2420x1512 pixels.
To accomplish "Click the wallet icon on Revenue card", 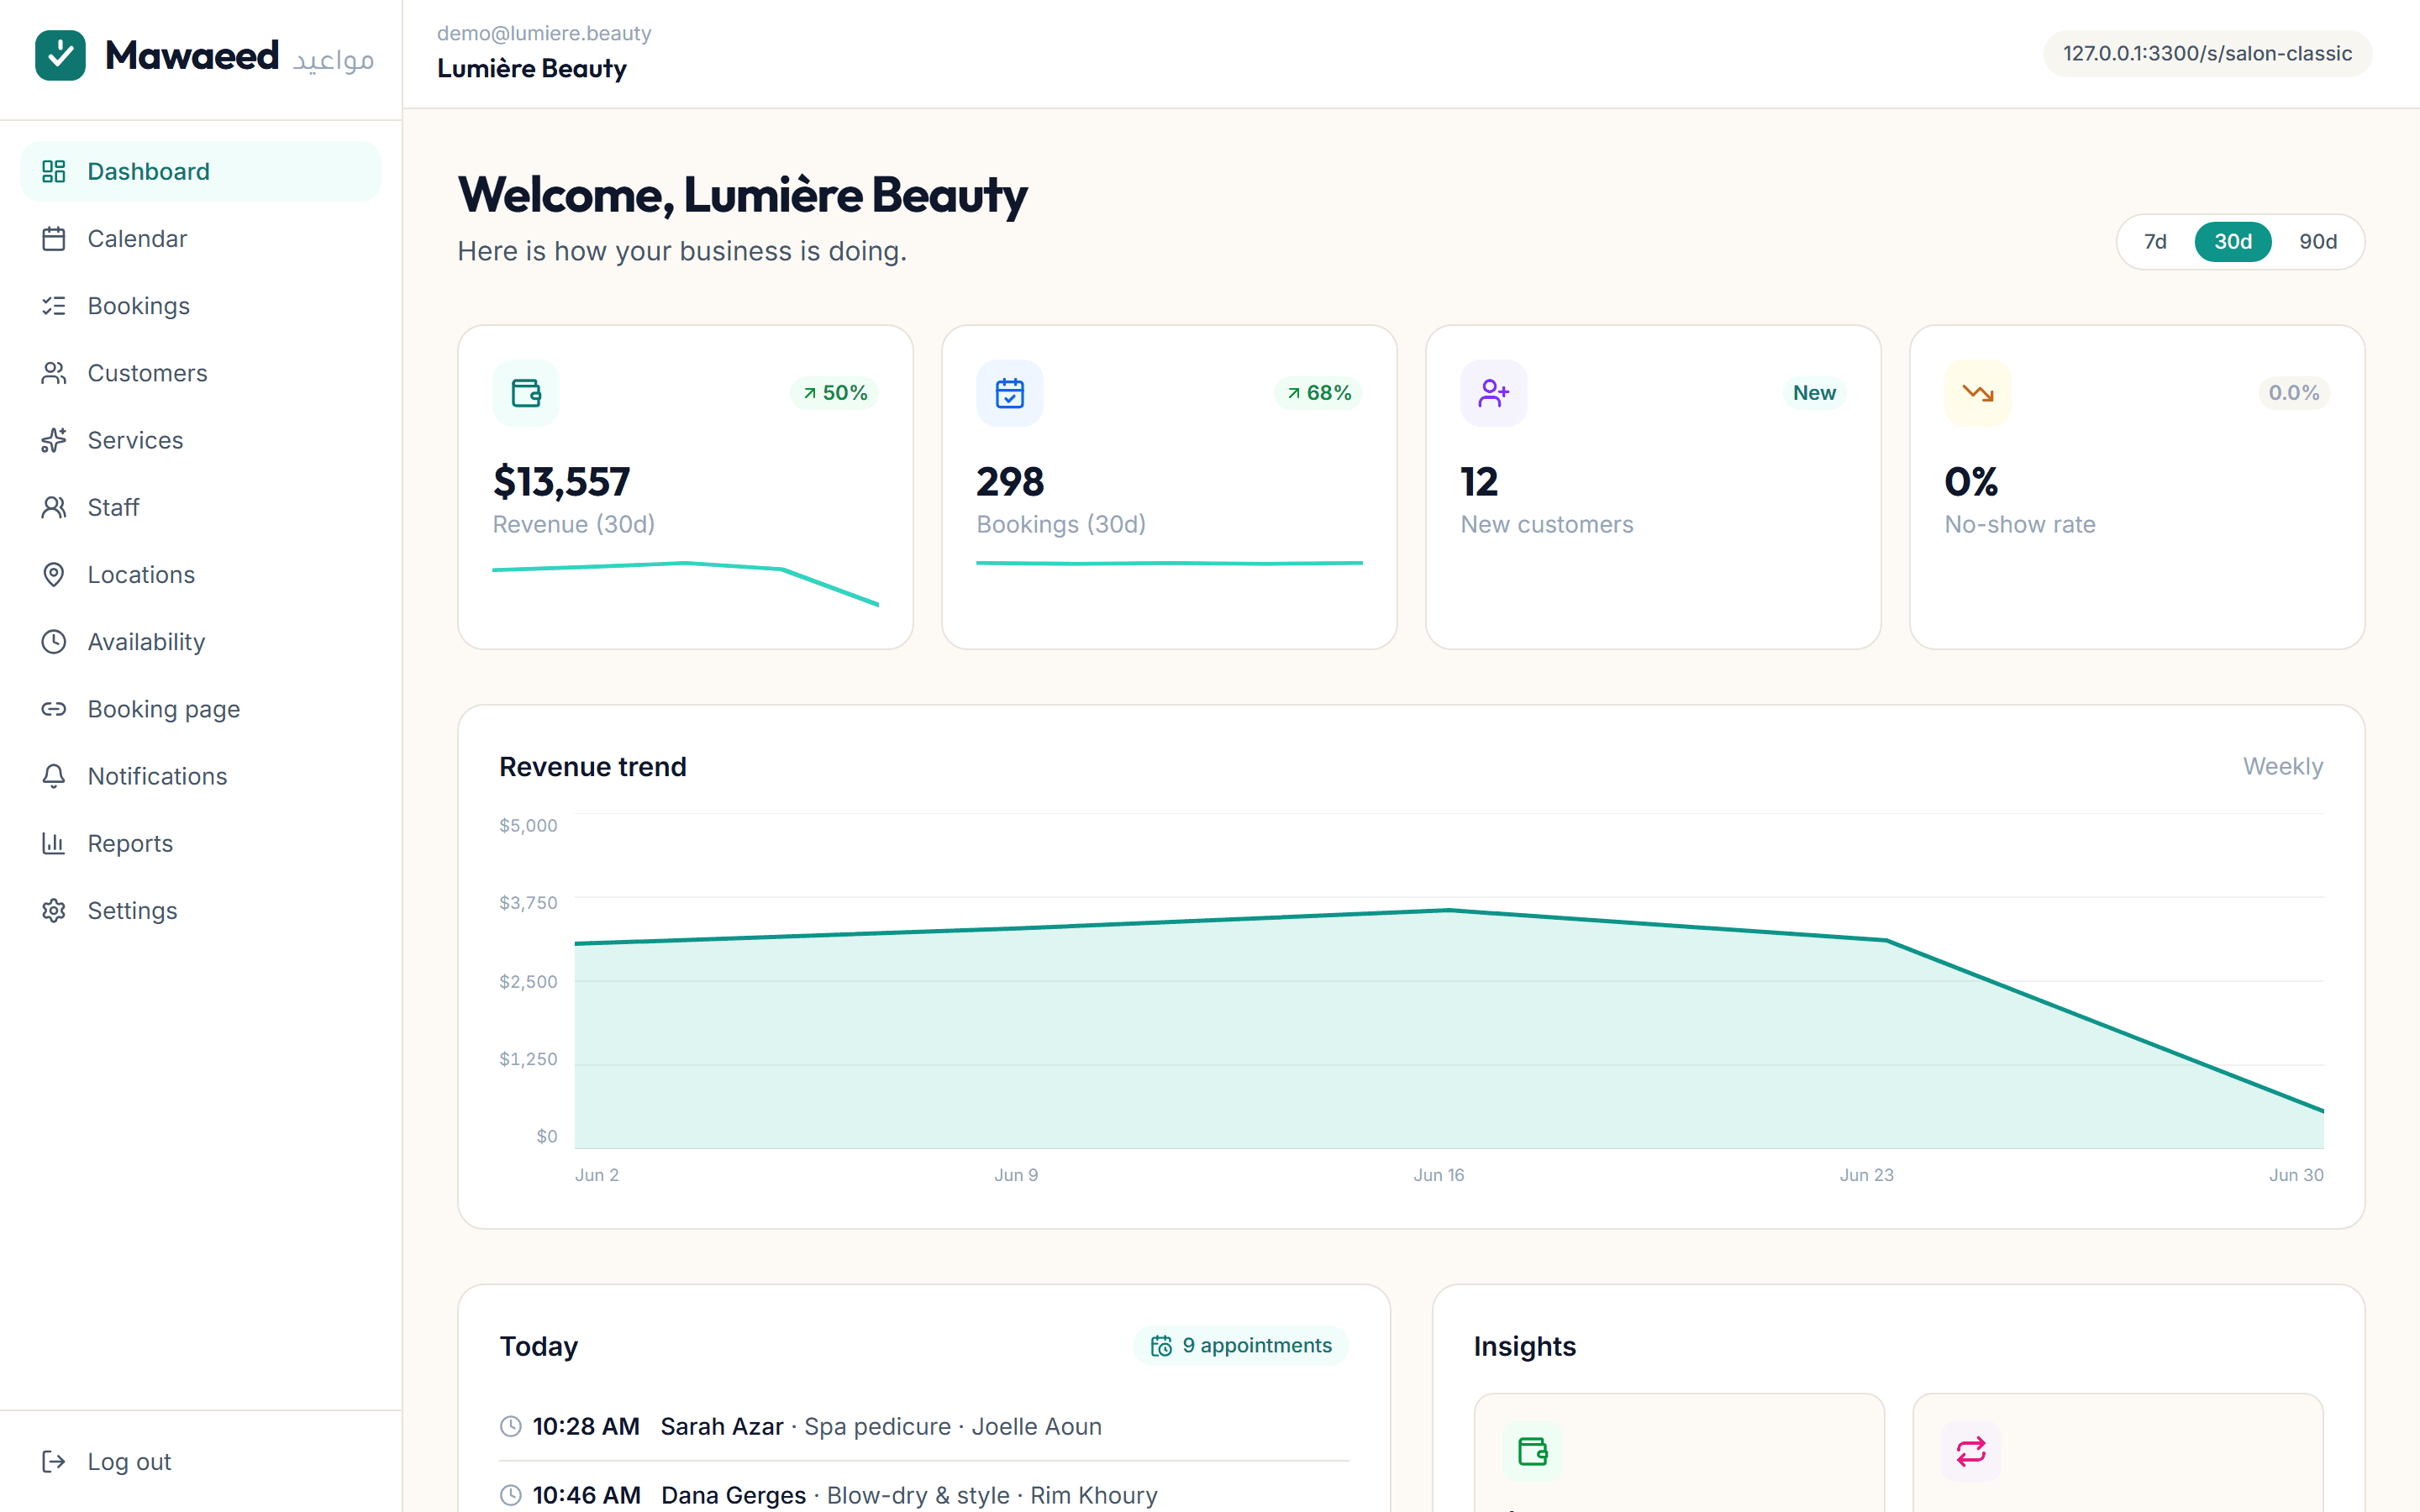I will pyautogui.click(x=526, y=393).
